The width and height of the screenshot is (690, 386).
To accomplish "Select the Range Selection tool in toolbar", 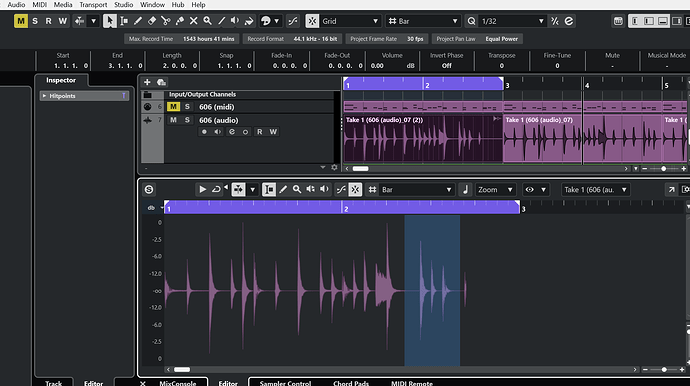I will 124,21.
